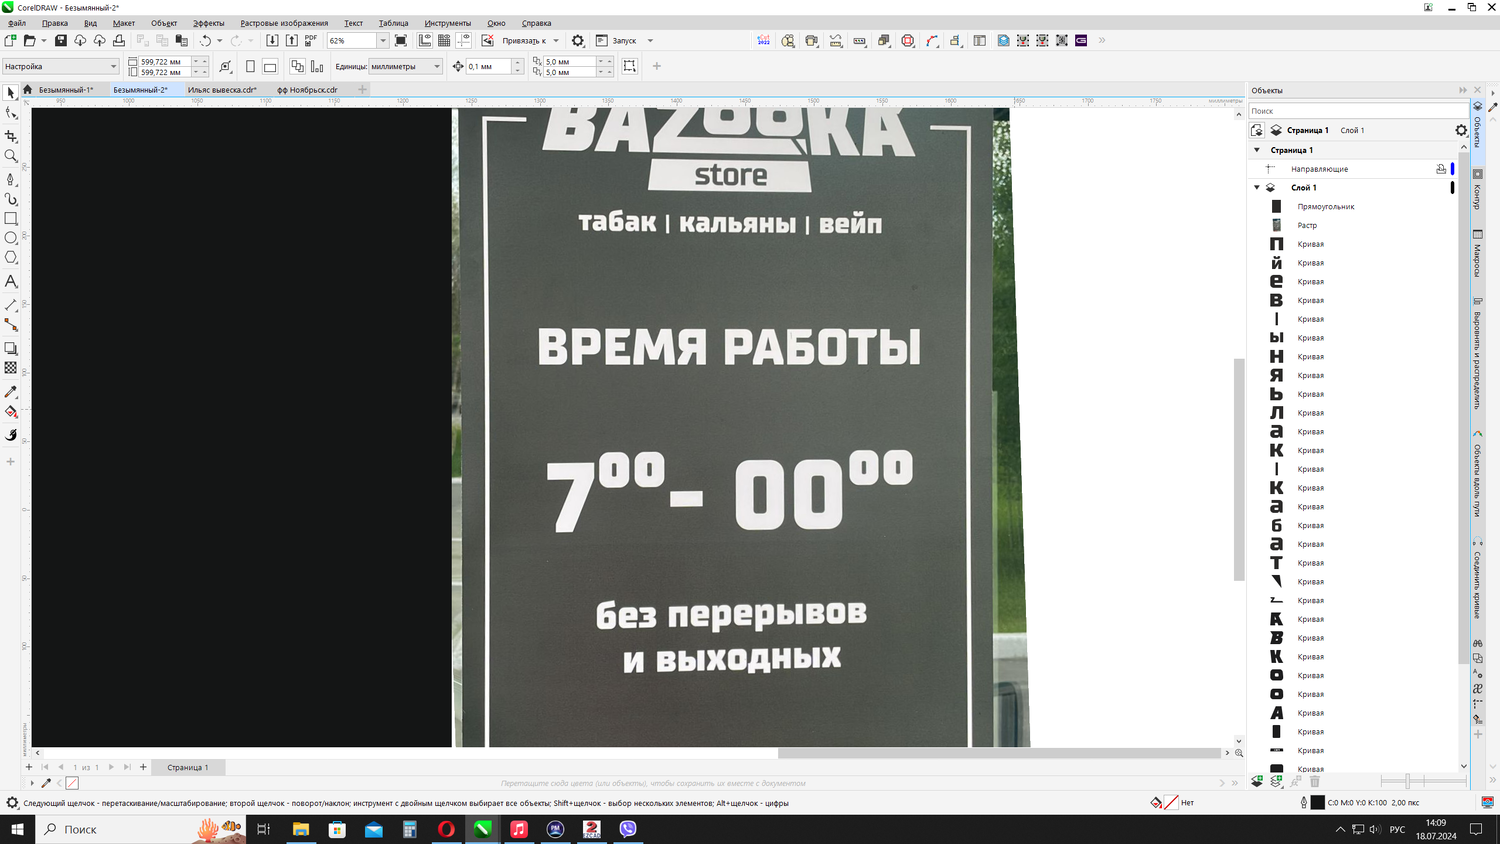Screen dimensions: 1500x844
Task: Save the document with floppy icon
Action: coord(60,41)
